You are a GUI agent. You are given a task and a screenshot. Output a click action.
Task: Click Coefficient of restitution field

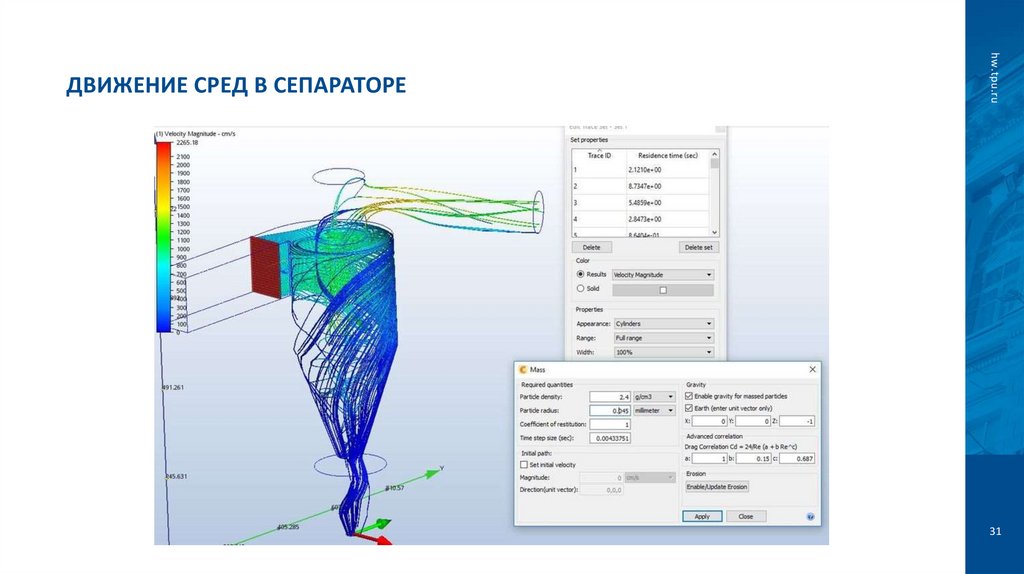(x=610, y=424)
